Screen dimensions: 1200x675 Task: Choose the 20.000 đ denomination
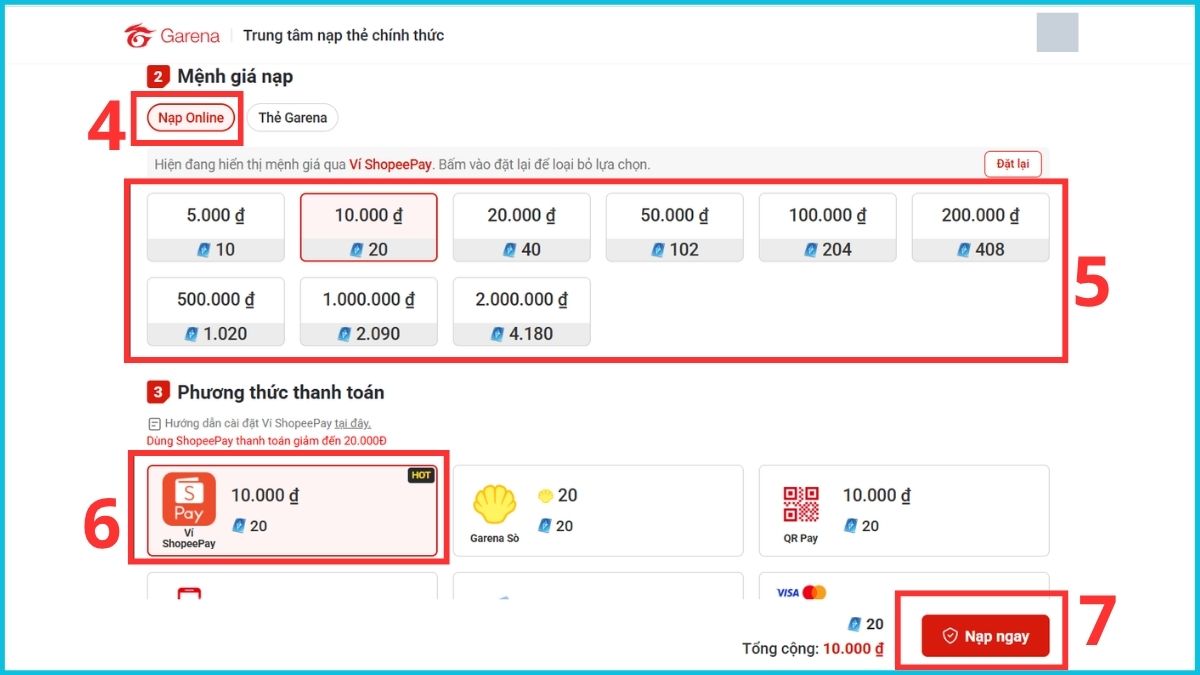point(522,227)
